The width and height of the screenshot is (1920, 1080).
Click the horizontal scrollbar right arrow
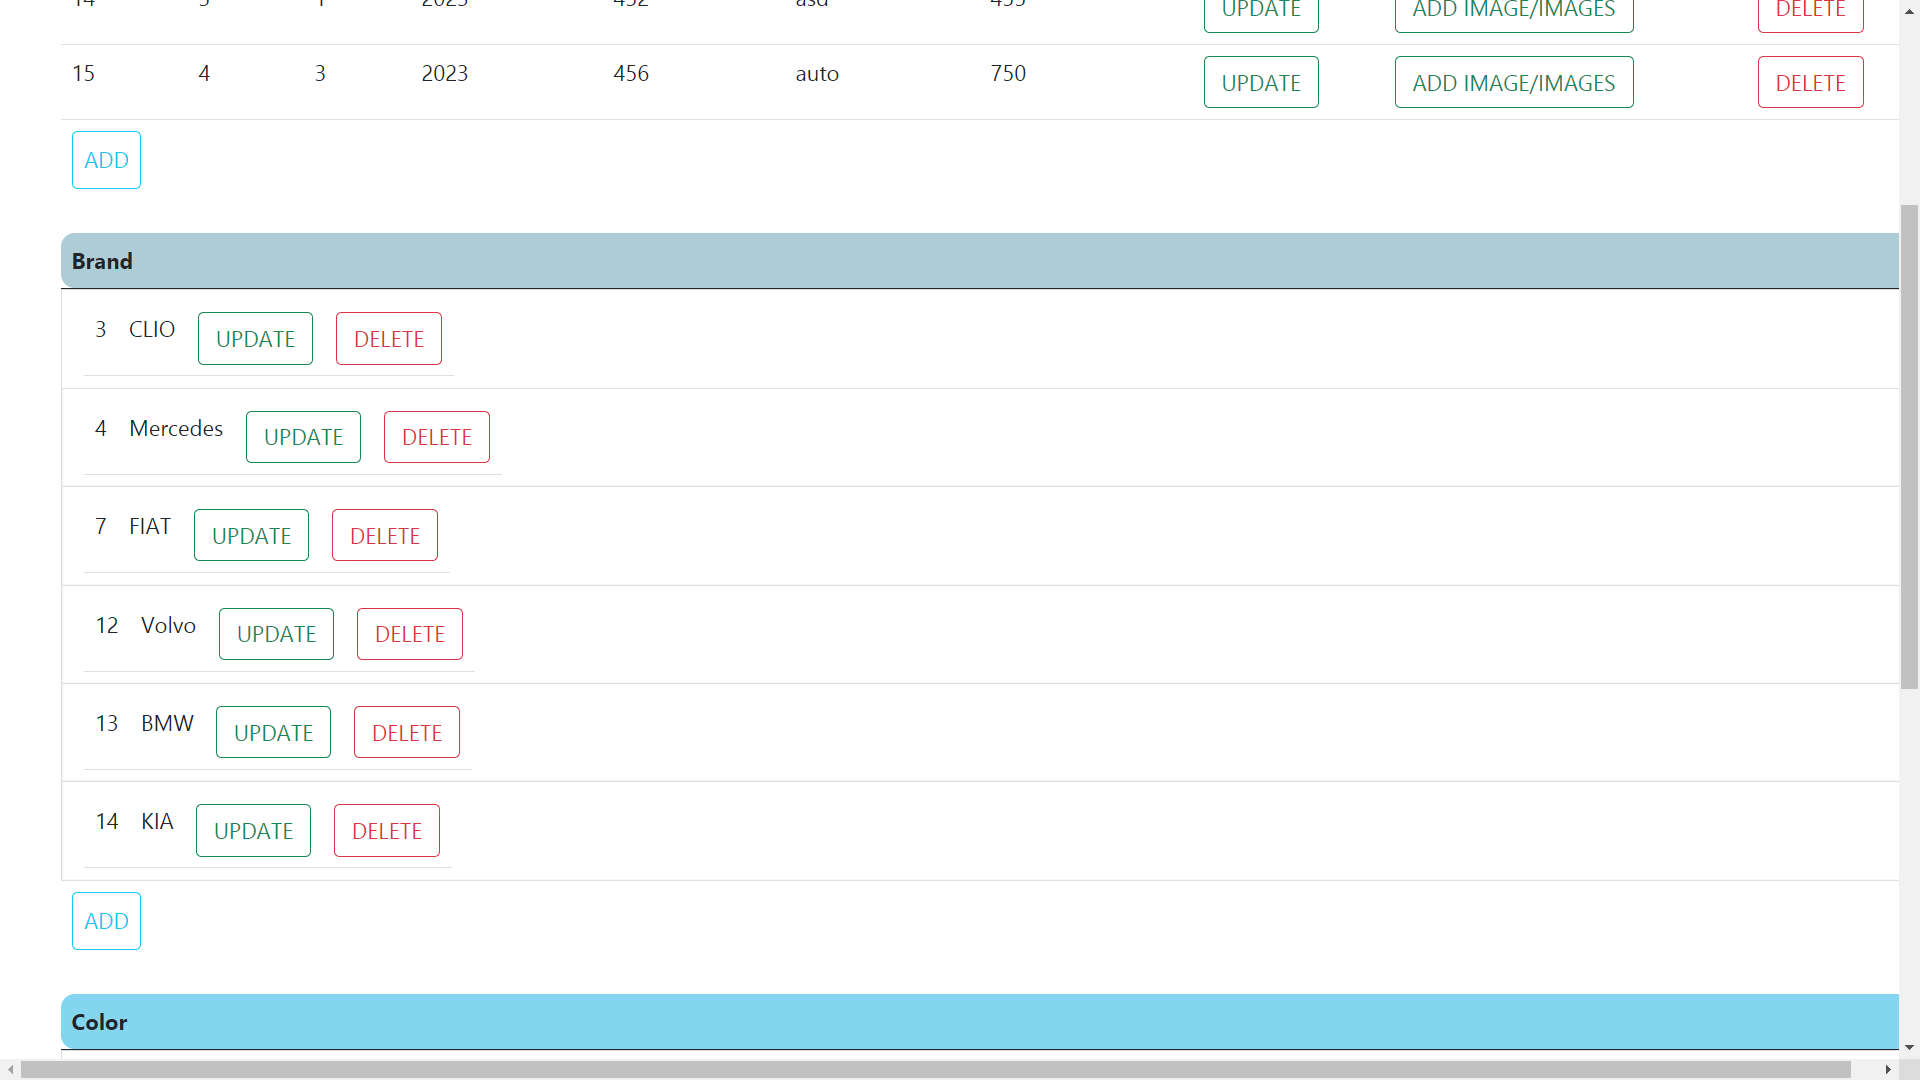(x=1887, y=1070)
